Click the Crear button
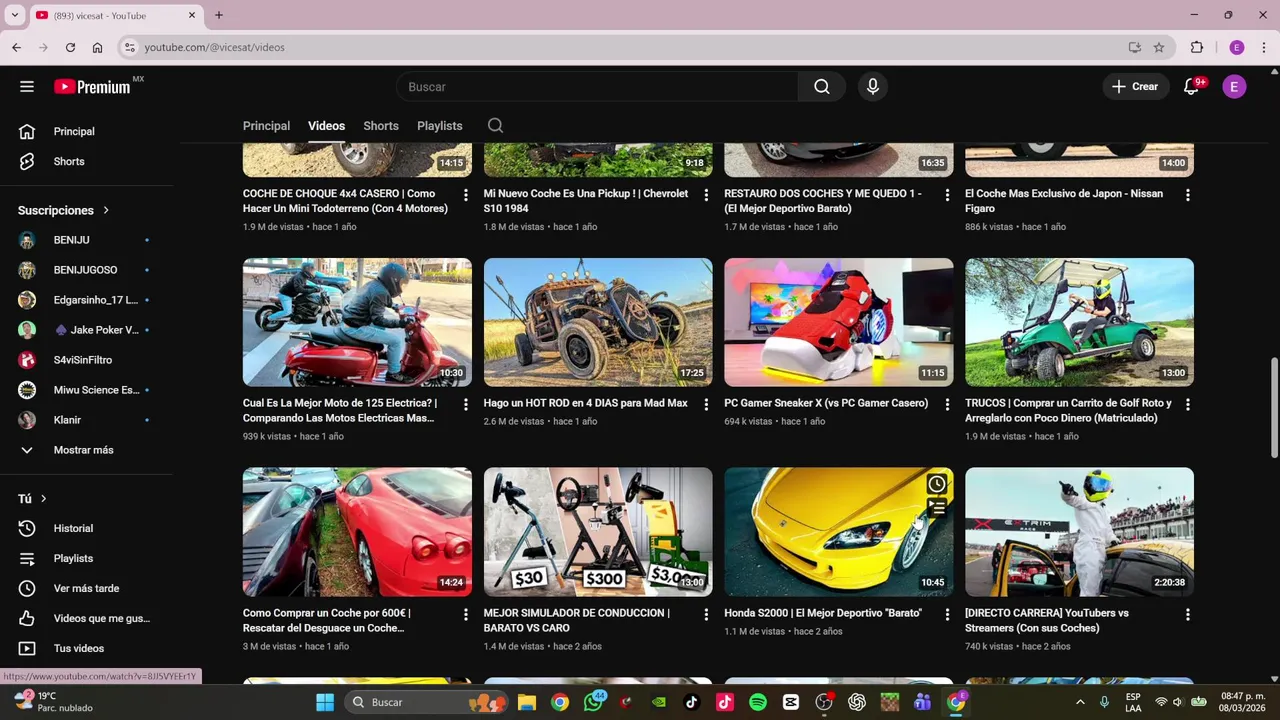Image resolution: width=1280 pixels, height=720 pixels. click(1135, 87)
